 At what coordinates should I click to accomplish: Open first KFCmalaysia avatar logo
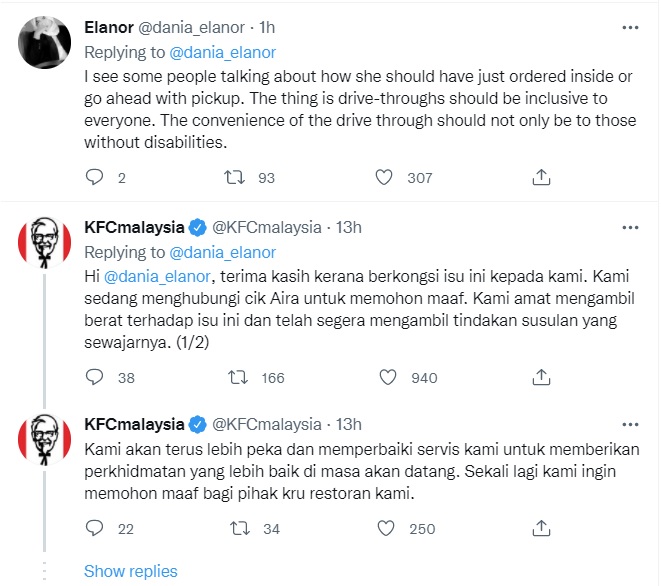click(x=45, y=243)
